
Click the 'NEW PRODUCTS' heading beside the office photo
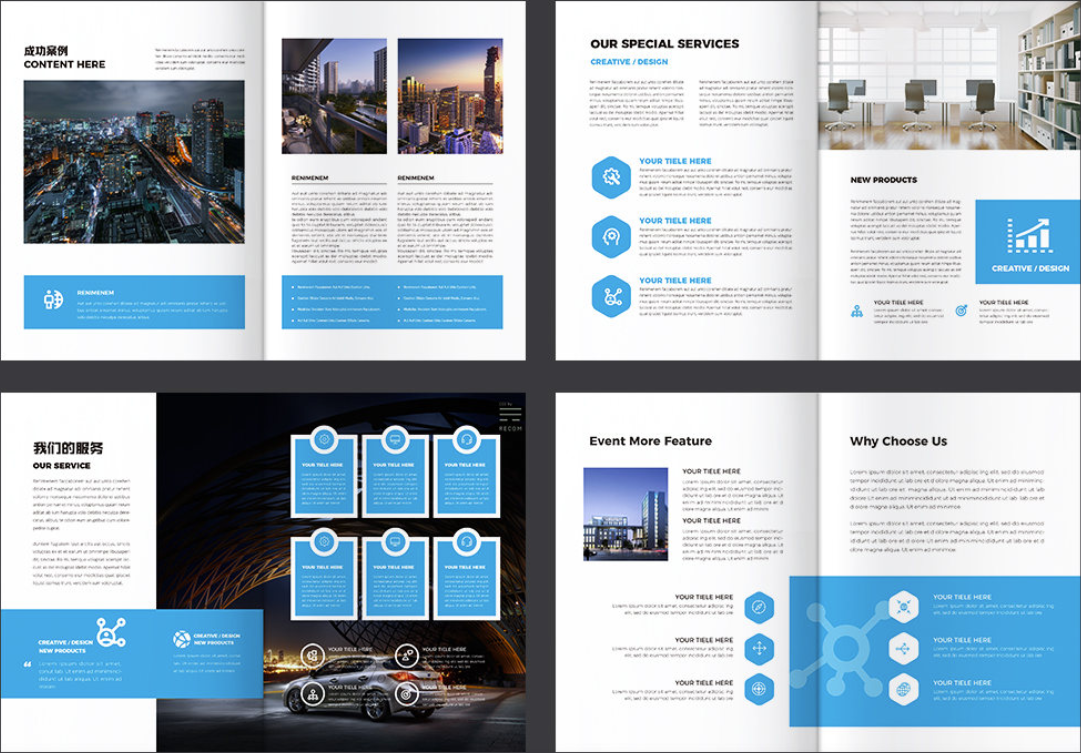pos(883,179)
